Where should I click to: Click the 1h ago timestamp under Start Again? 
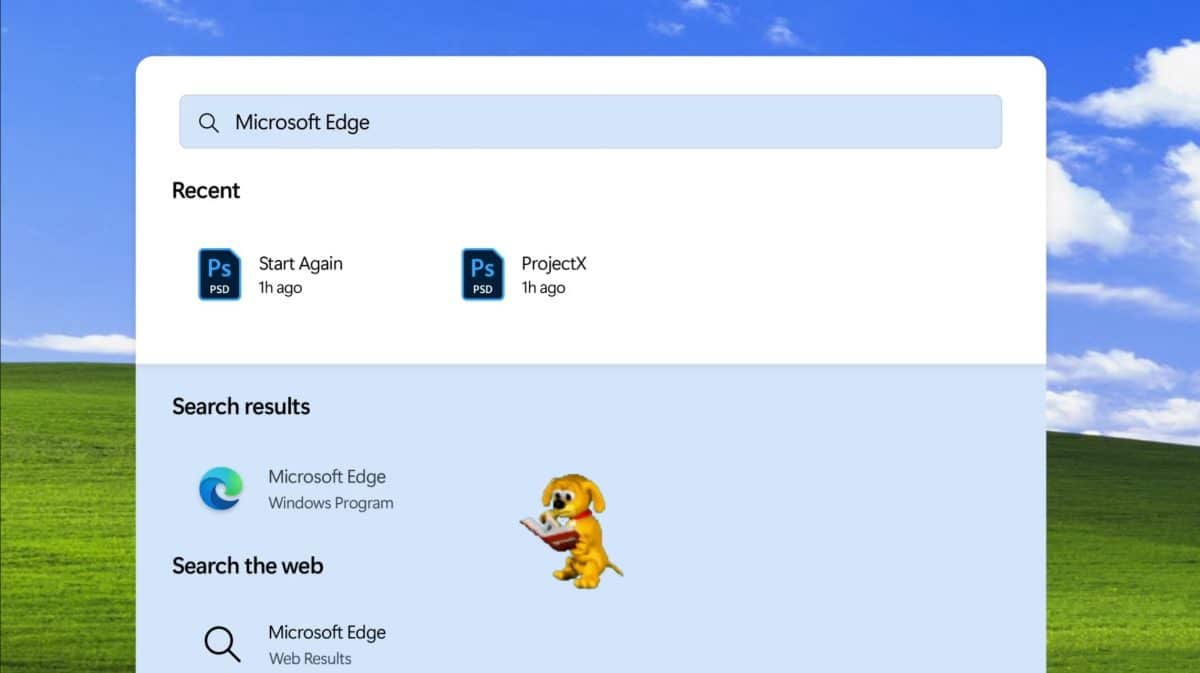(x=279, y=287)
